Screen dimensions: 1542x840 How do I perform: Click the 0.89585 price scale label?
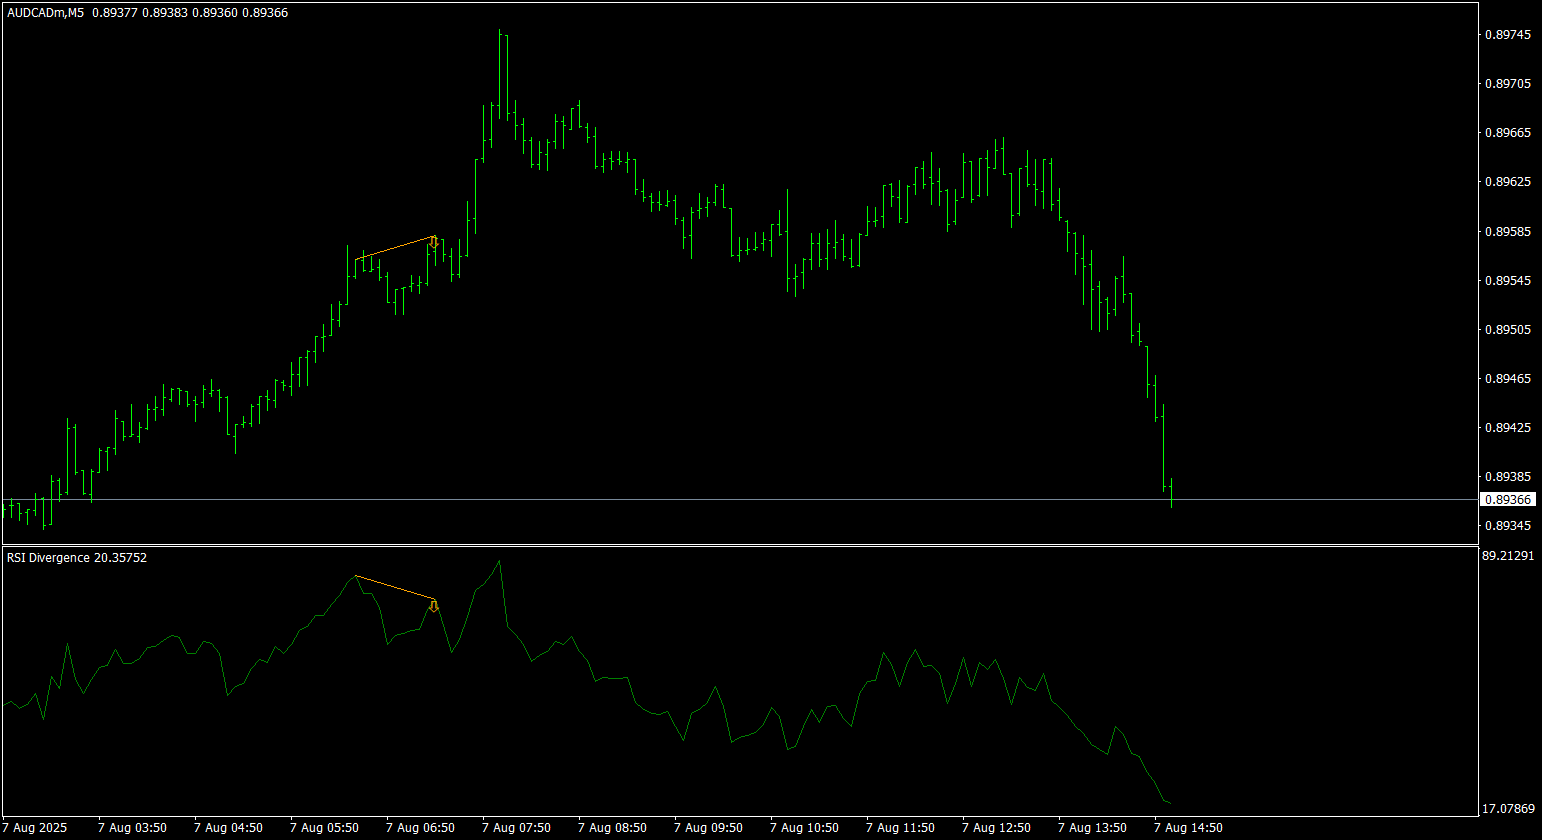click(x=1508, y=231)
